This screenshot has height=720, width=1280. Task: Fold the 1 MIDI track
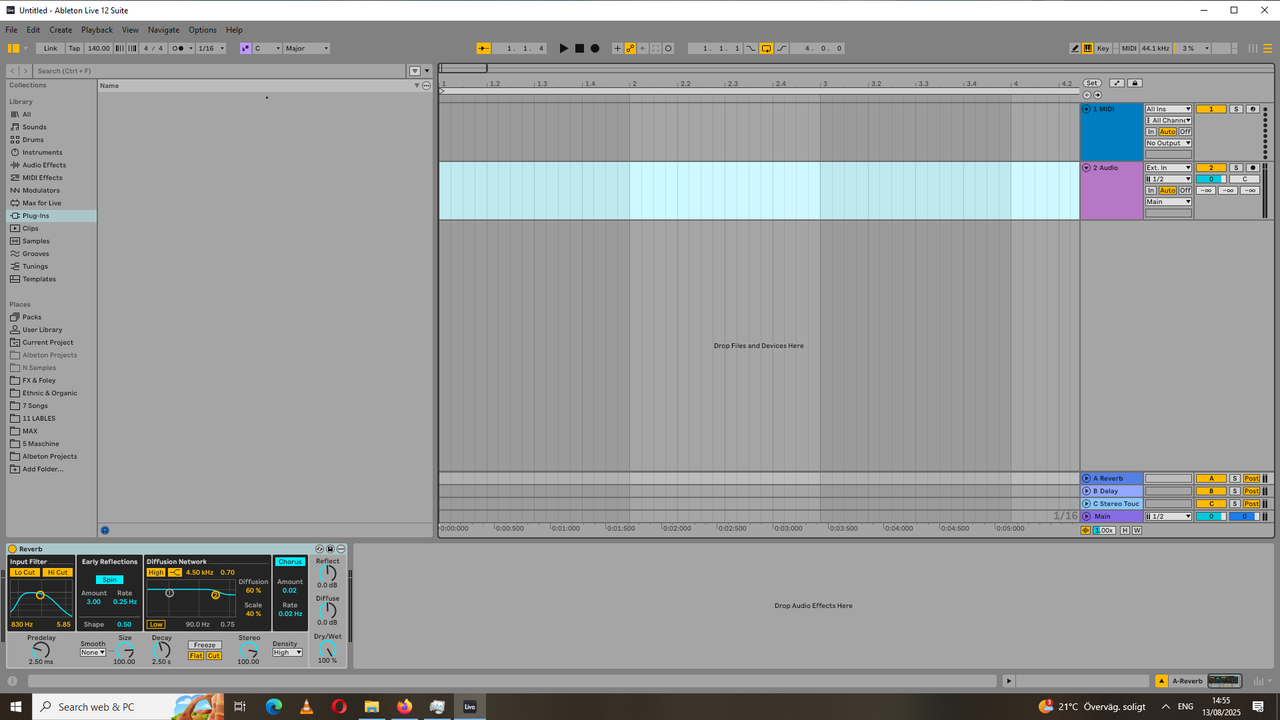[1087, 108]
